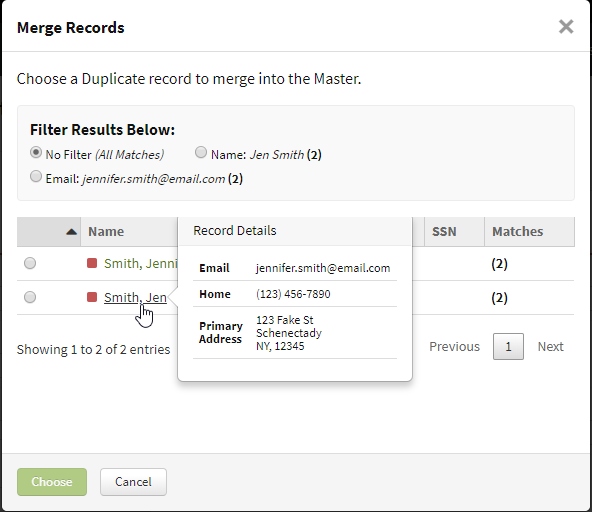Select the Smith, Jennifer record radio button
Image resolution: width=592 pixels, height=512 pixels.
click(30, 263)
